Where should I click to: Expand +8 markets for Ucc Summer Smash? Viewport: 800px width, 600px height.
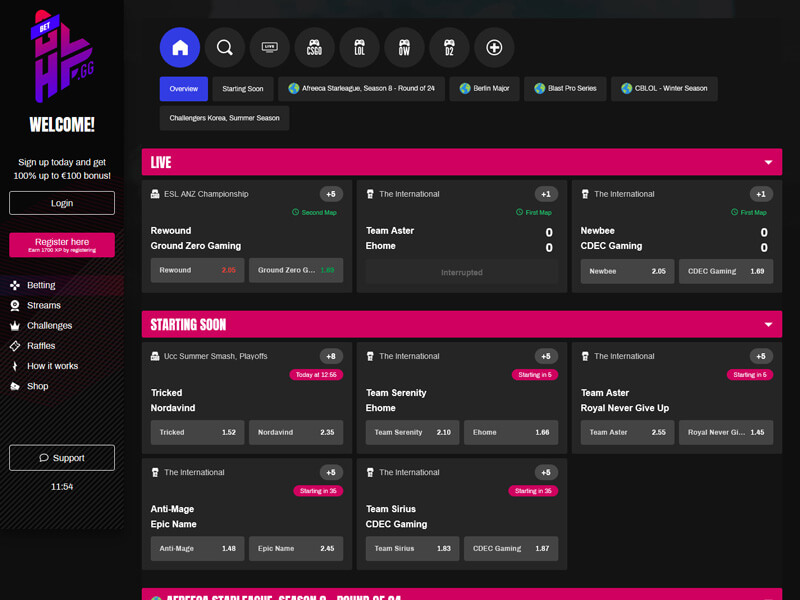click(x=331, y=356)
